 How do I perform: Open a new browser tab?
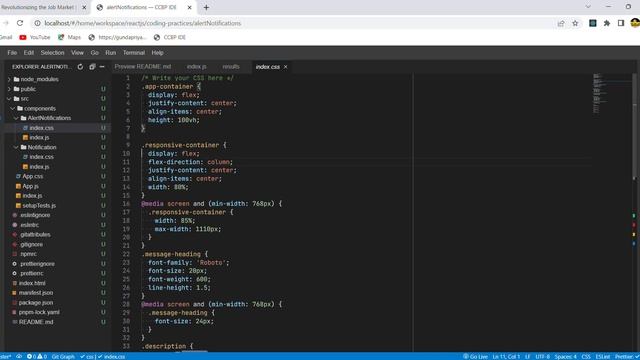tap(206, 7)
